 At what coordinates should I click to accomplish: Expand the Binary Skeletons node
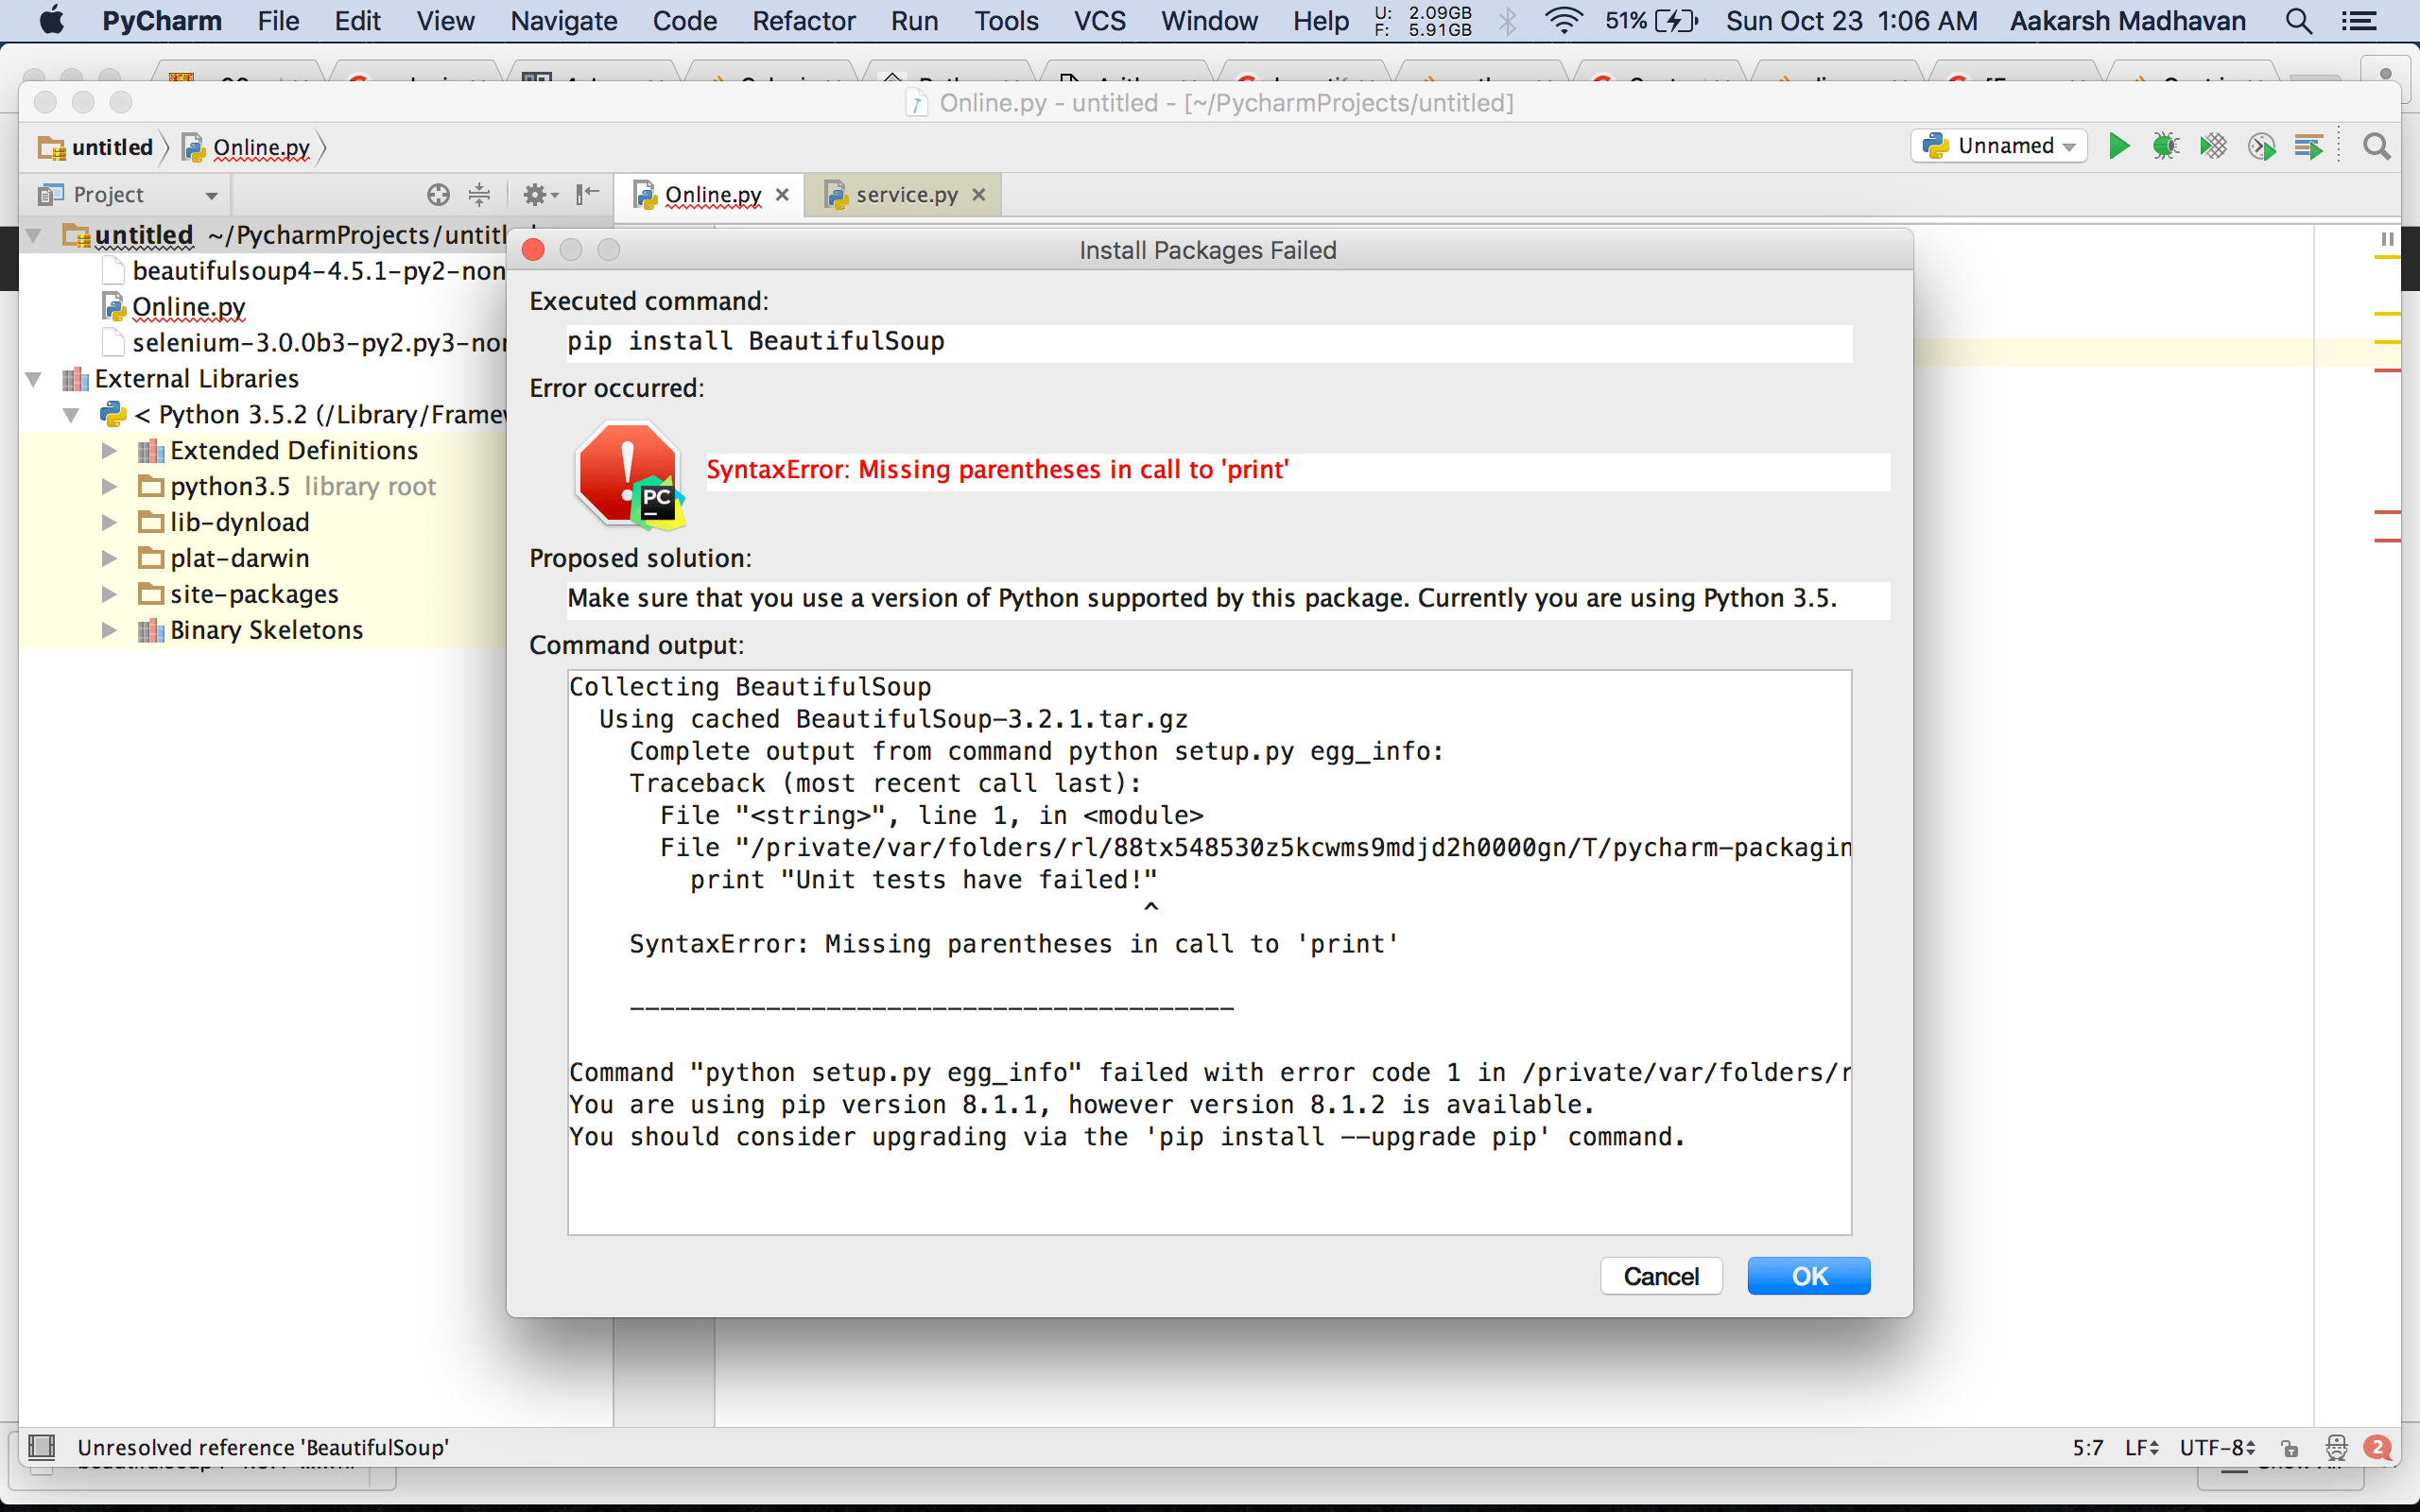(x=109, y=631)
